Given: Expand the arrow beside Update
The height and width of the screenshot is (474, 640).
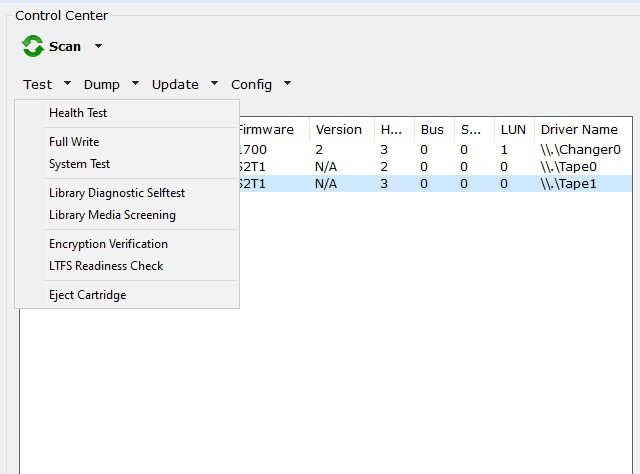Looking at the screenshot, I should (214, 83).
